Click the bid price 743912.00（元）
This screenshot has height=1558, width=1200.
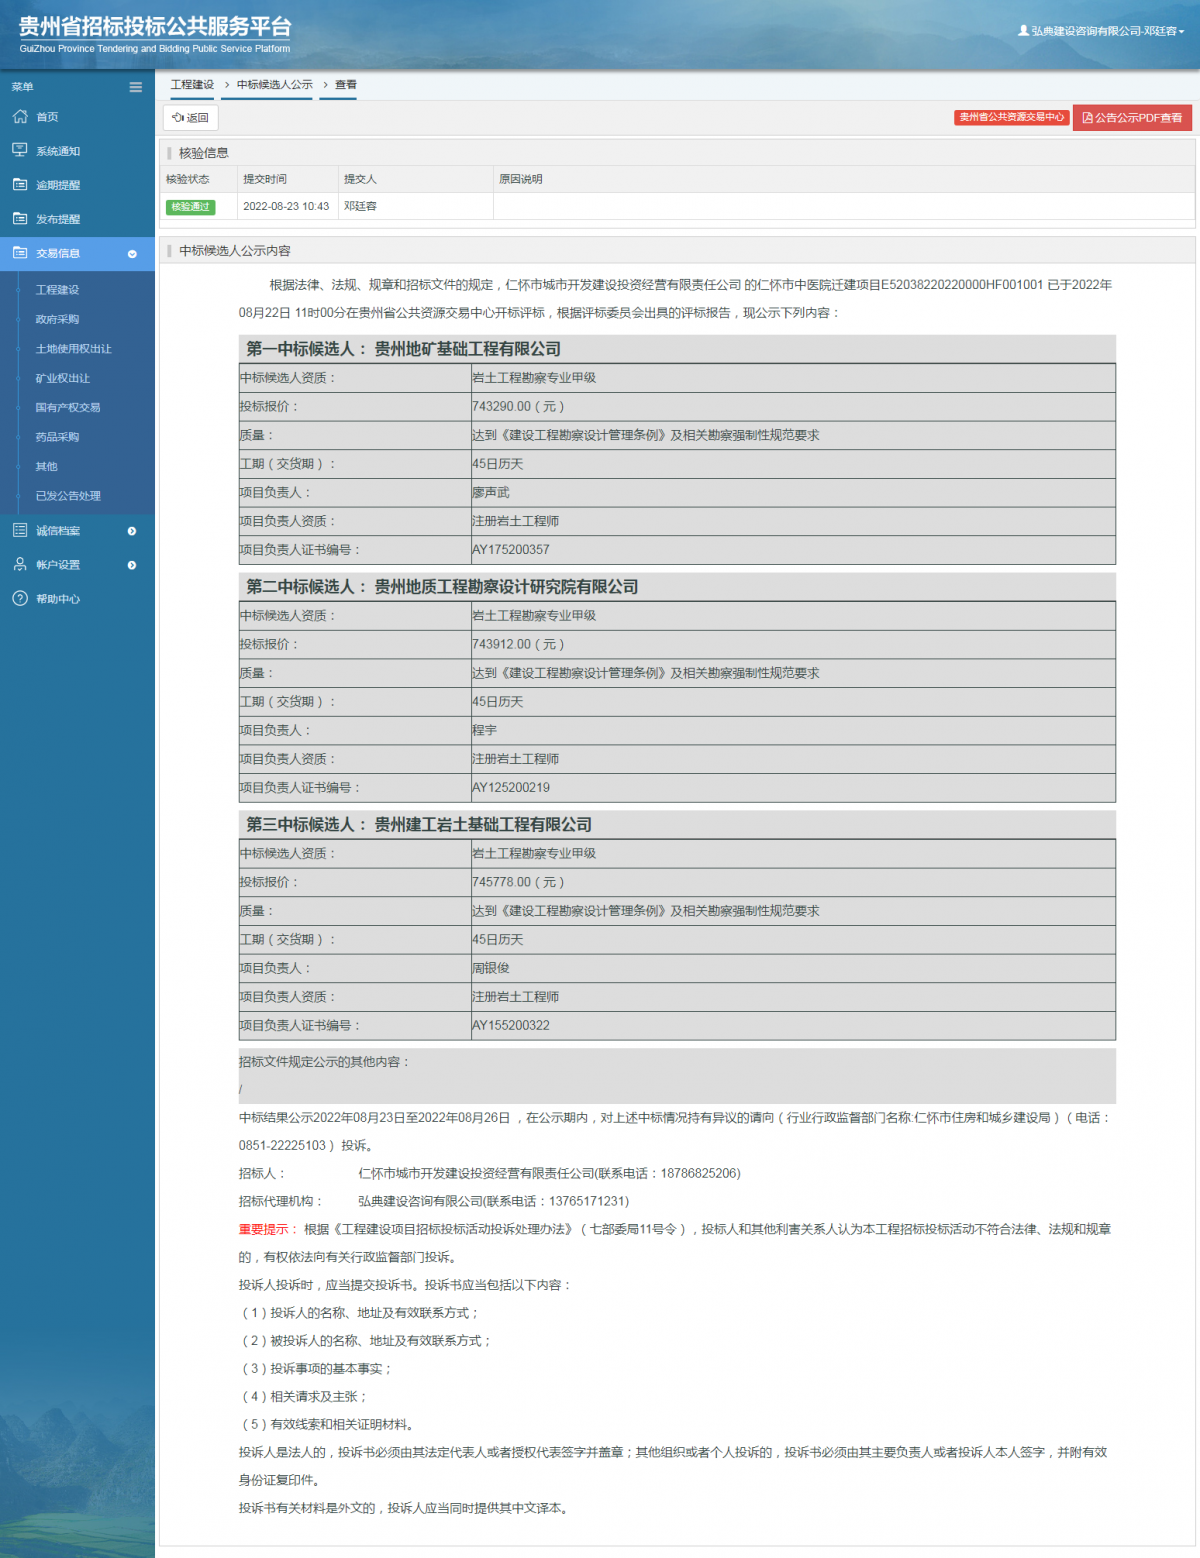pos(519,645)
